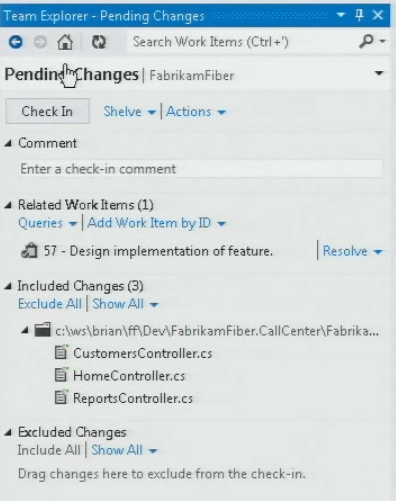Collapse the Related Work Items section
The image size is (396, 501).
8,205
